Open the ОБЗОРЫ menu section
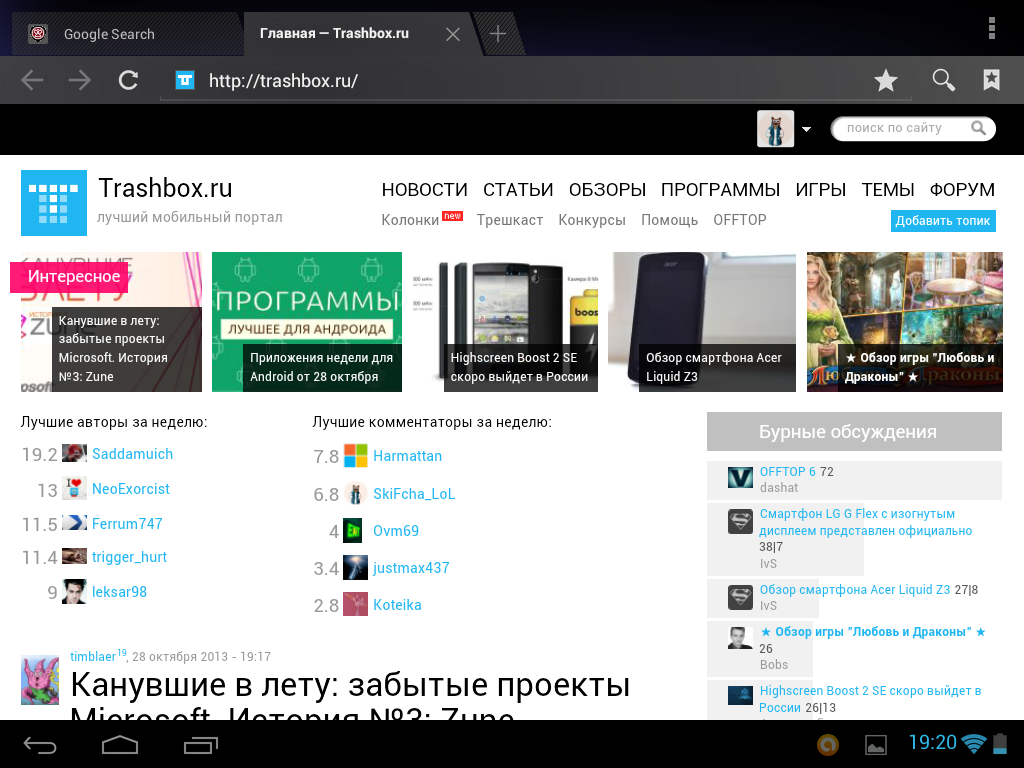Image resolution: width=1024 pixels, height=768 pixels. click(x=607, y=190)
